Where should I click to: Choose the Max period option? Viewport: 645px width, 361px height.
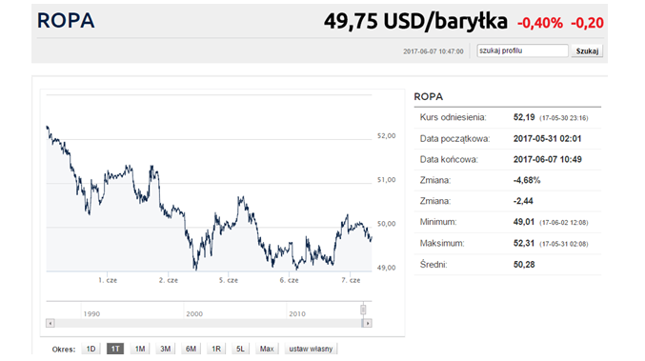267,349
